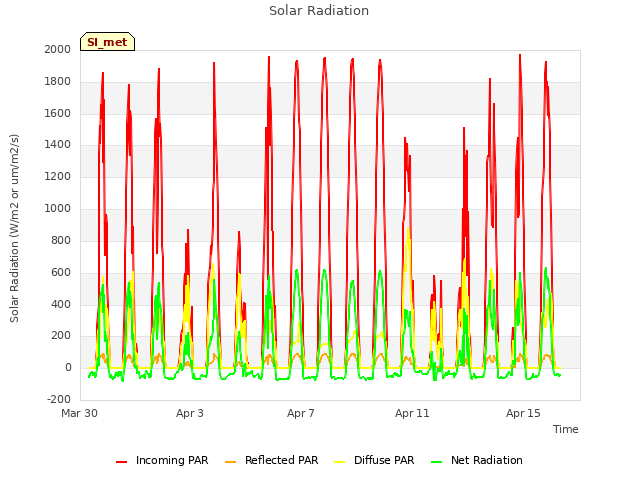Viewport: 640px width, 480px height.
Task: Toggle the Net Radiation legend entry
Action: [x=477, y=460]
